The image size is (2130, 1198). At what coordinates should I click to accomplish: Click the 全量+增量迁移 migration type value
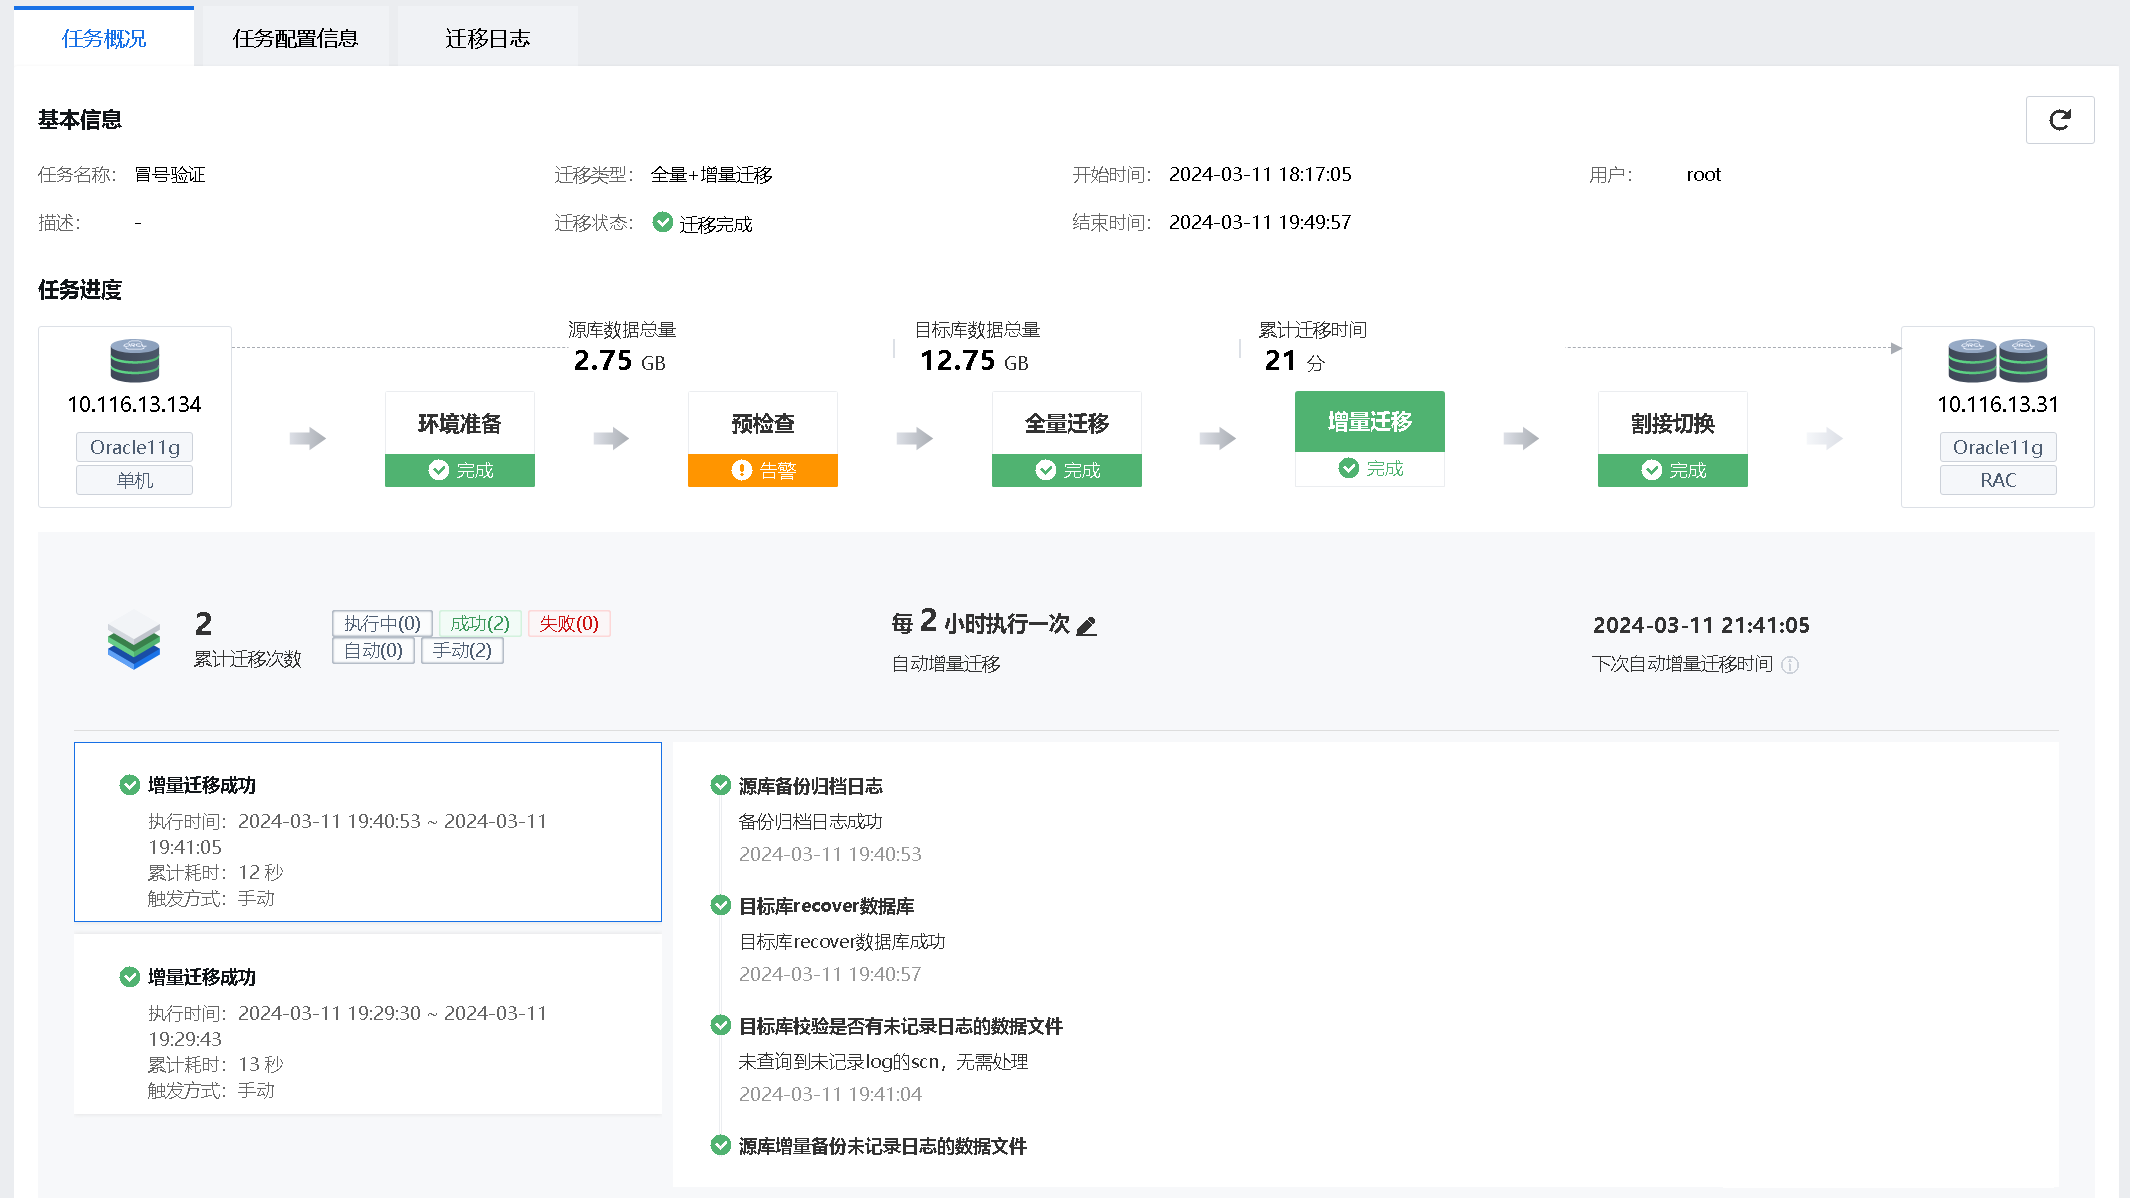click(712, 175)
